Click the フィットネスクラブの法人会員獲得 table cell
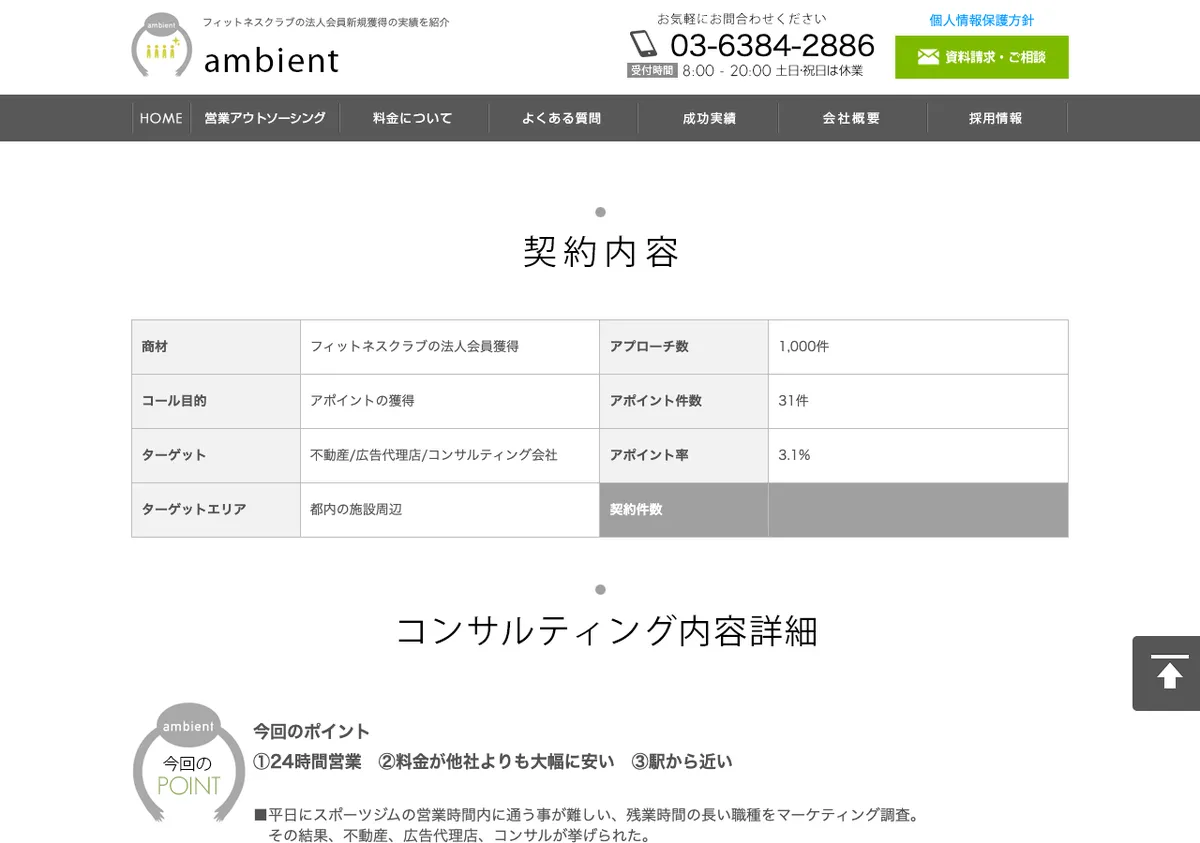Screen dimensions: 1200x843 pos(450,347)
